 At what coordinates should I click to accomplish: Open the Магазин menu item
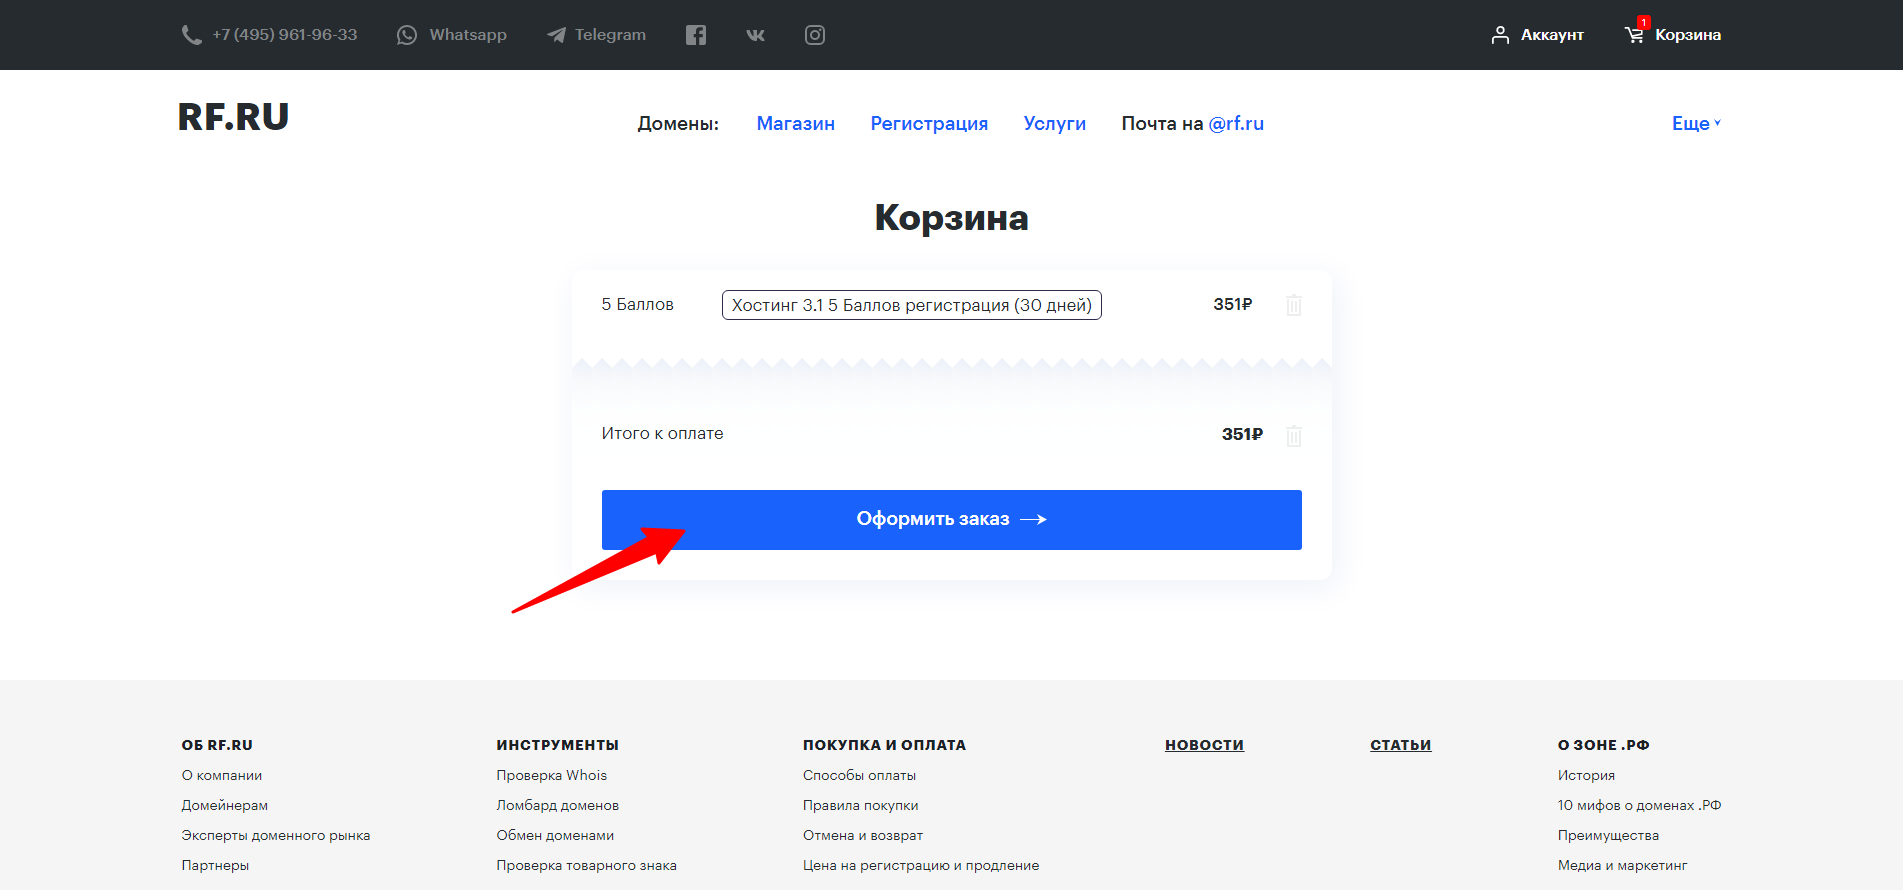coord(795,123)
